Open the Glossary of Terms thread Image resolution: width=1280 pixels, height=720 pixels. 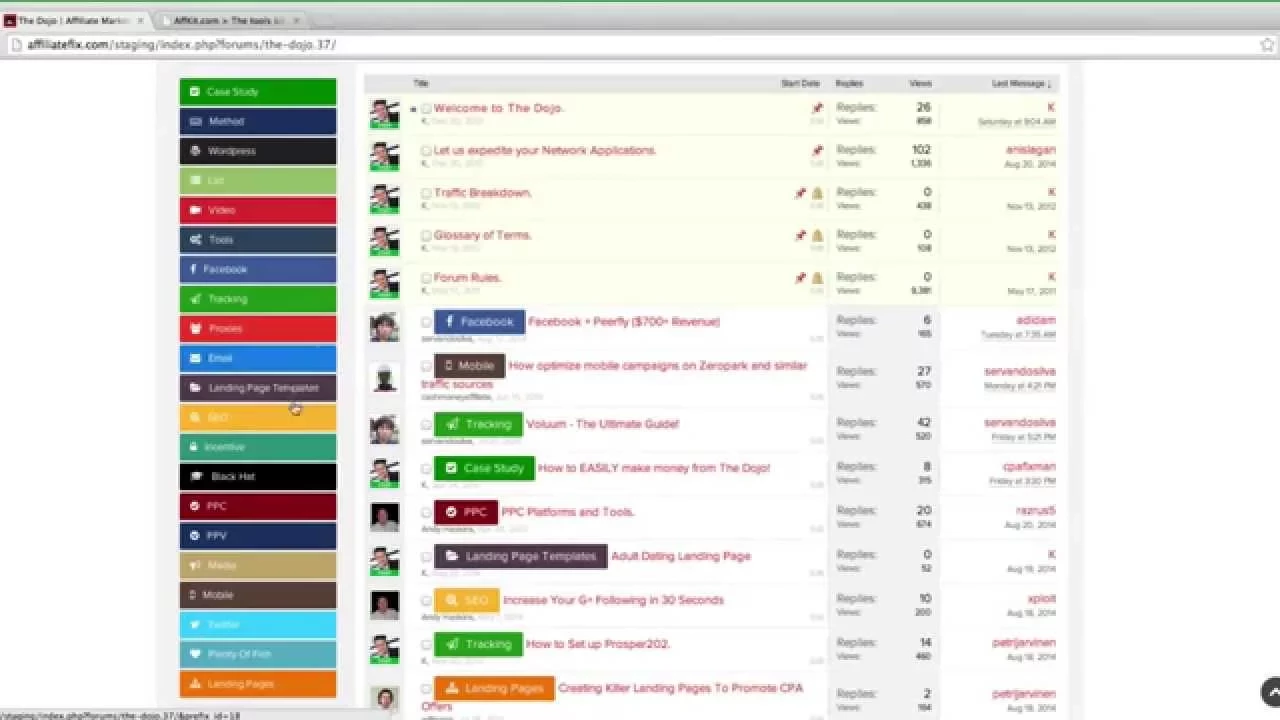coord(483,235)
